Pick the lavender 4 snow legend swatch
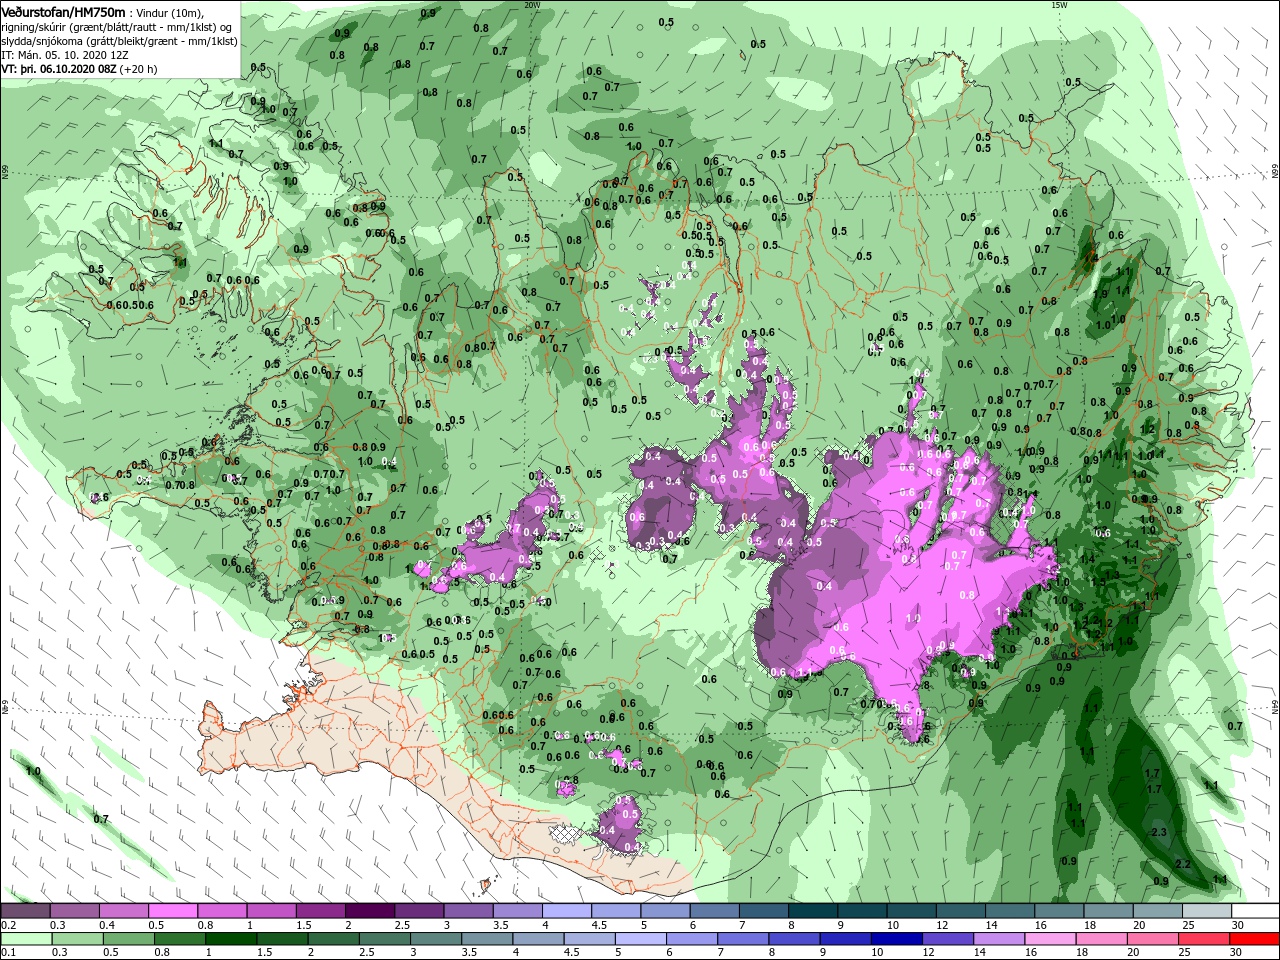The image size is (1280, 960). coord(566,911)
